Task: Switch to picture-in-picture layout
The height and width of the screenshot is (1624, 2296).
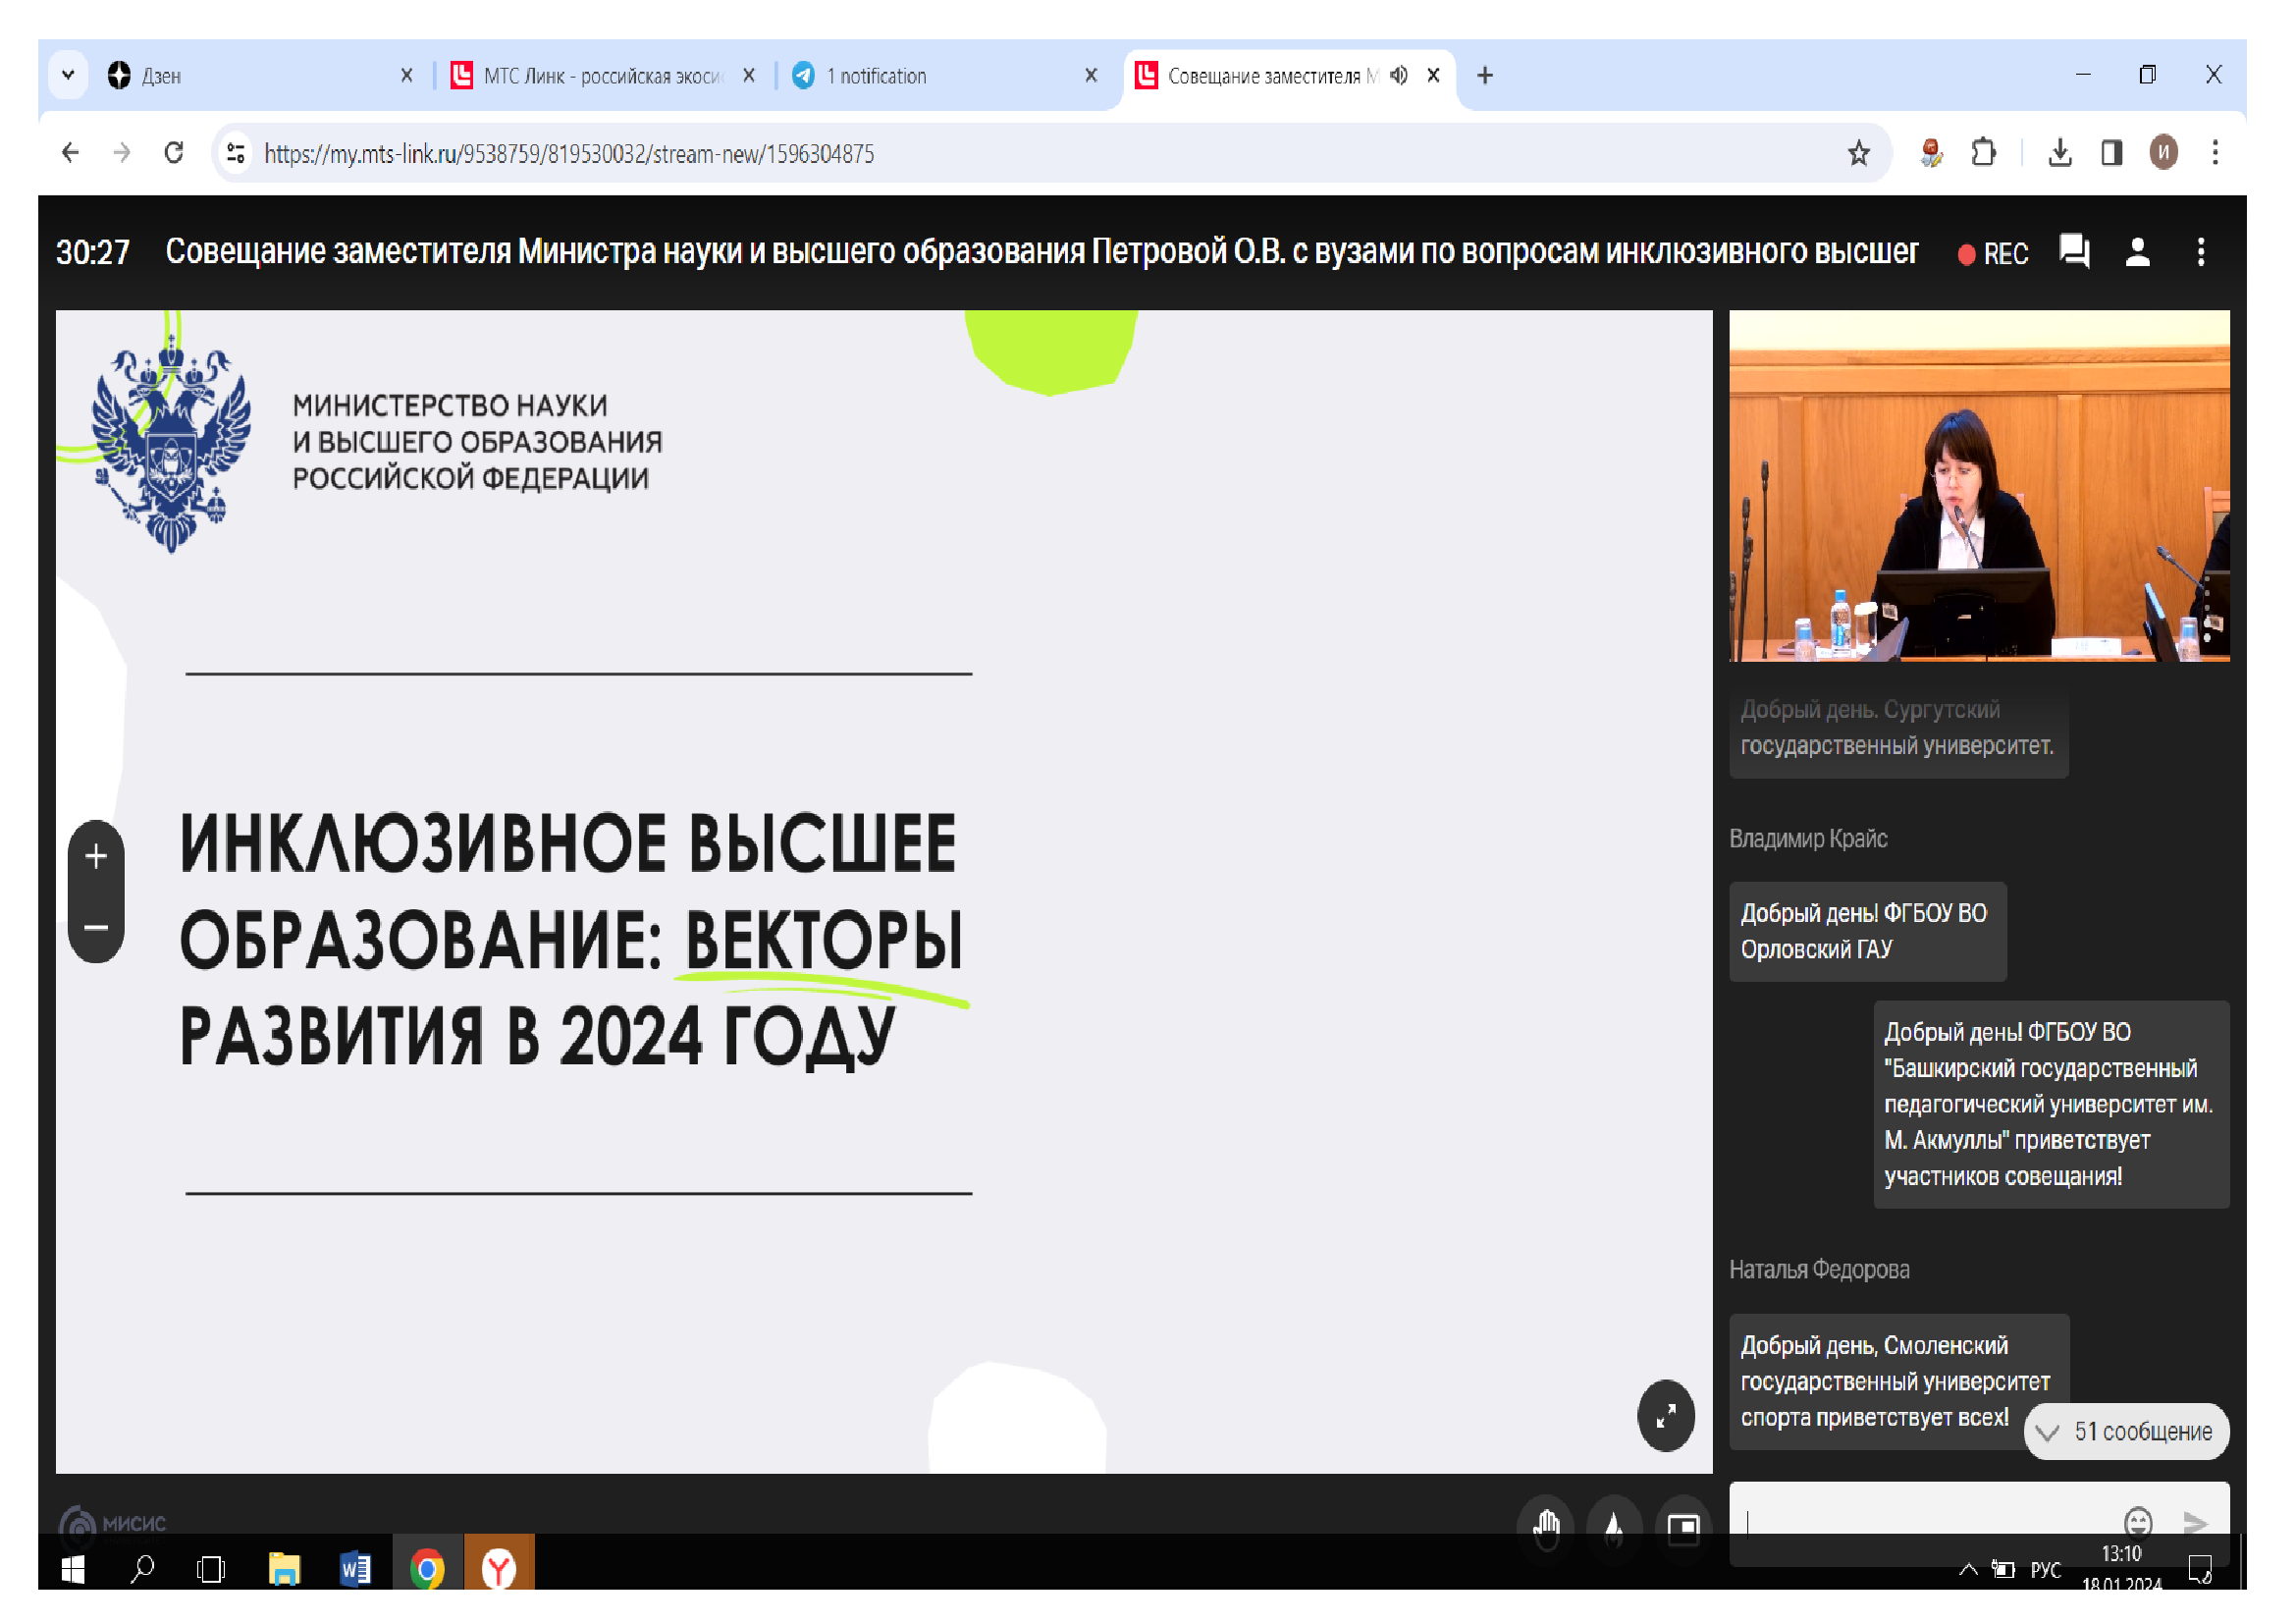Action: tap(1683, 1527)
